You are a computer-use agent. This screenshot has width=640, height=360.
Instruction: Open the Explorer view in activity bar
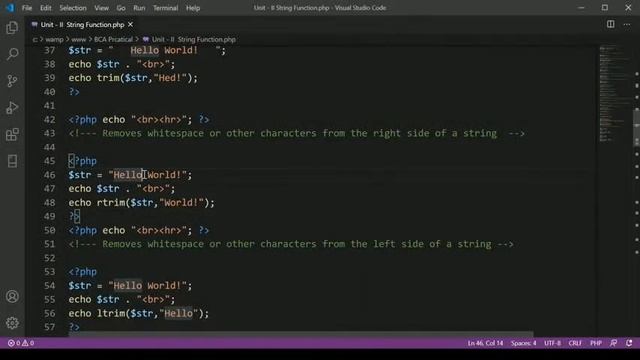(x=12, y=28)
